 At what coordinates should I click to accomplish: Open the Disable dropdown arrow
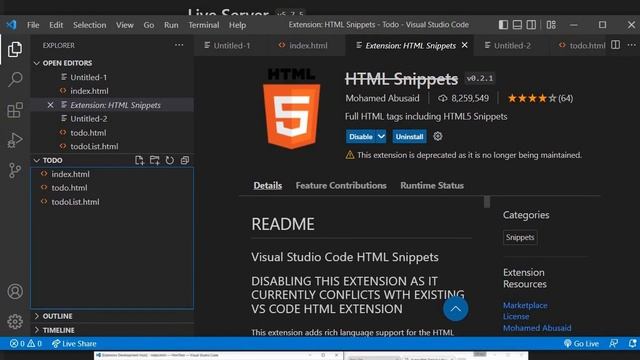(x=381, y=136)
